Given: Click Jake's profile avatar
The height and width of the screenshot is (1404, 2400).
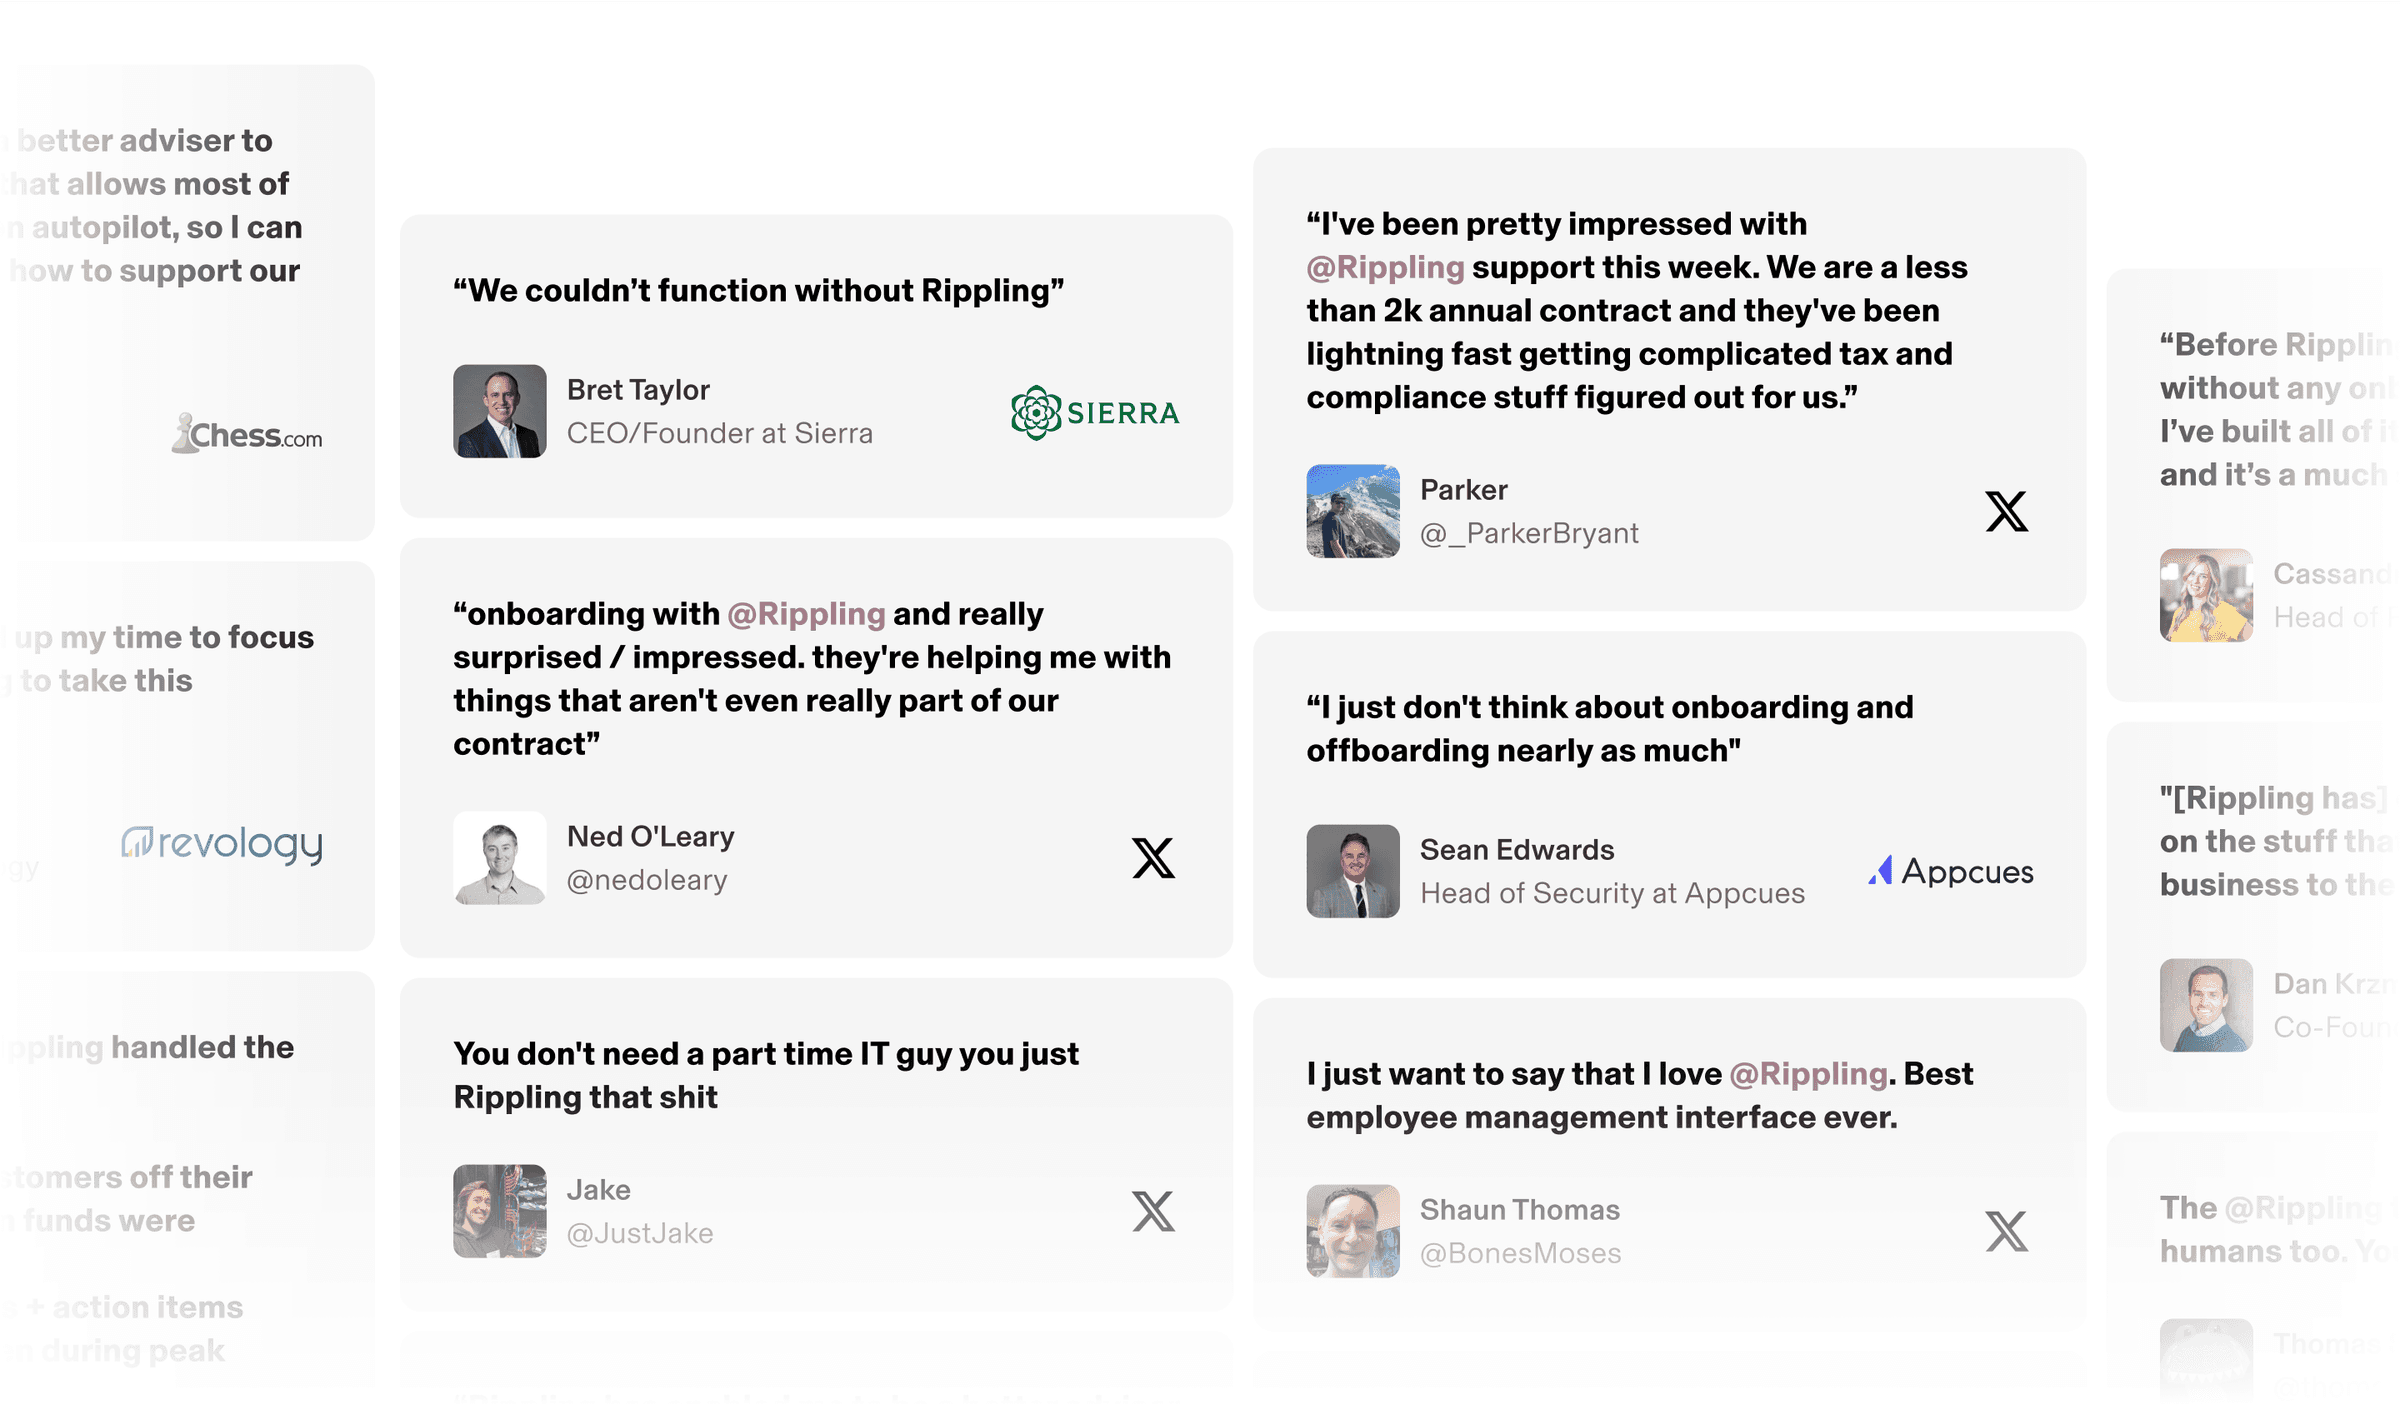Looking at the screenshot, I should [500, 1211].
